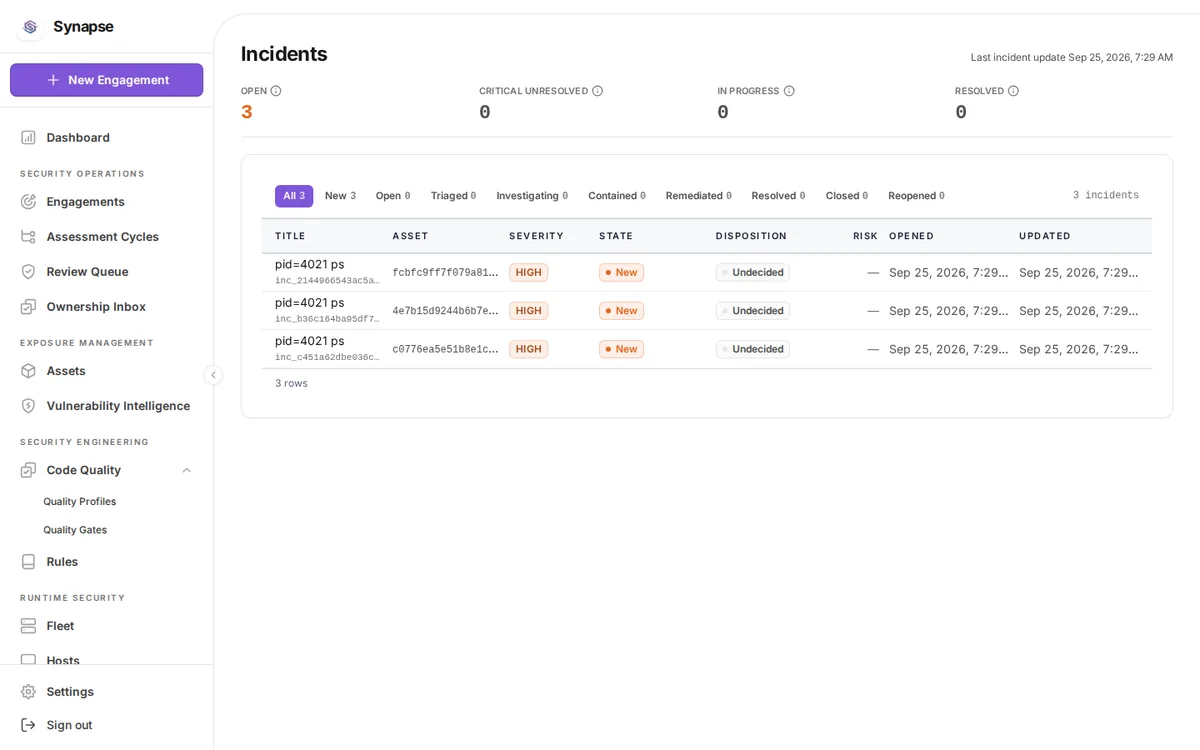
Task: Select the Investigating filter tab
Action: coord(532,196)
